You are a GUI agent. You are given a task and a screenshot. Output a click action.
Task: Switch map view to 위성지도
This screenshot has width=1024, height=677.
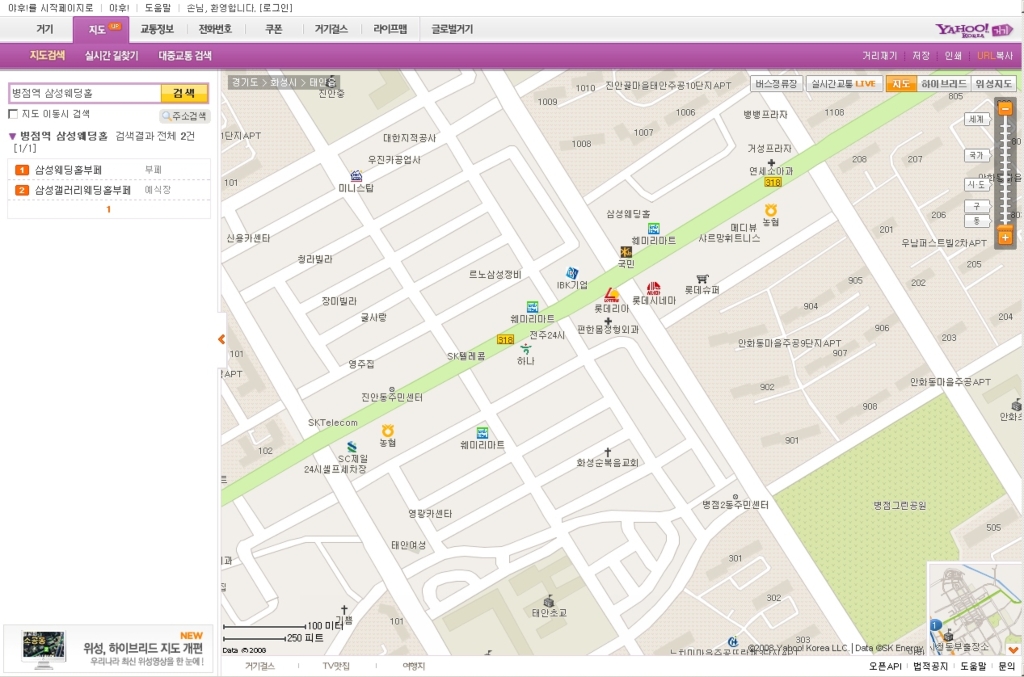pos(993,84)
